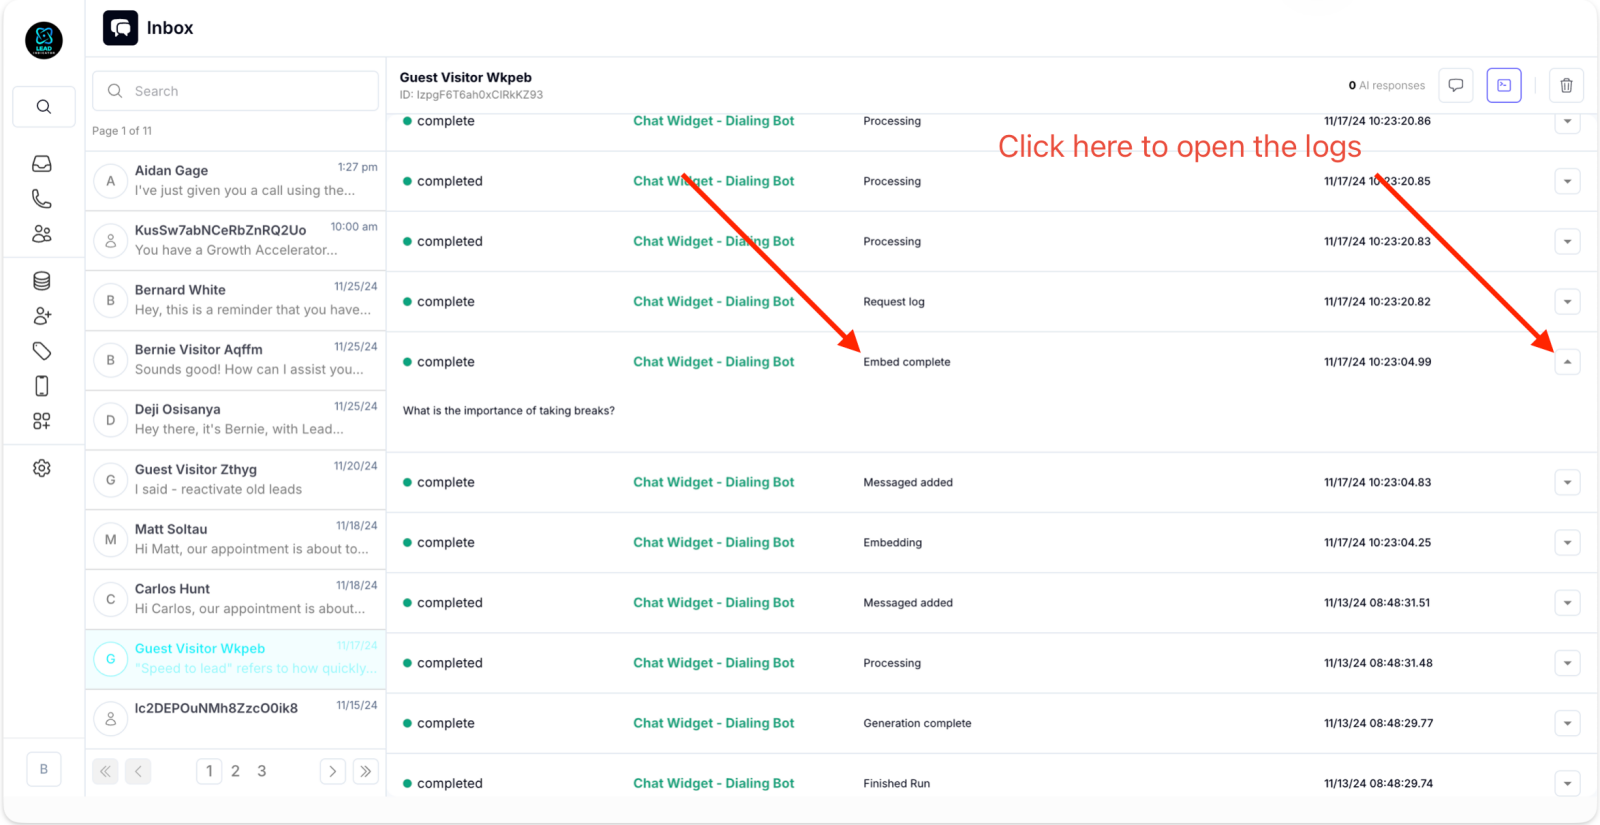Viewport: 1600px width, 825px height.
Task: Open the apps grid icon in the sidebar
Action: 42,421
